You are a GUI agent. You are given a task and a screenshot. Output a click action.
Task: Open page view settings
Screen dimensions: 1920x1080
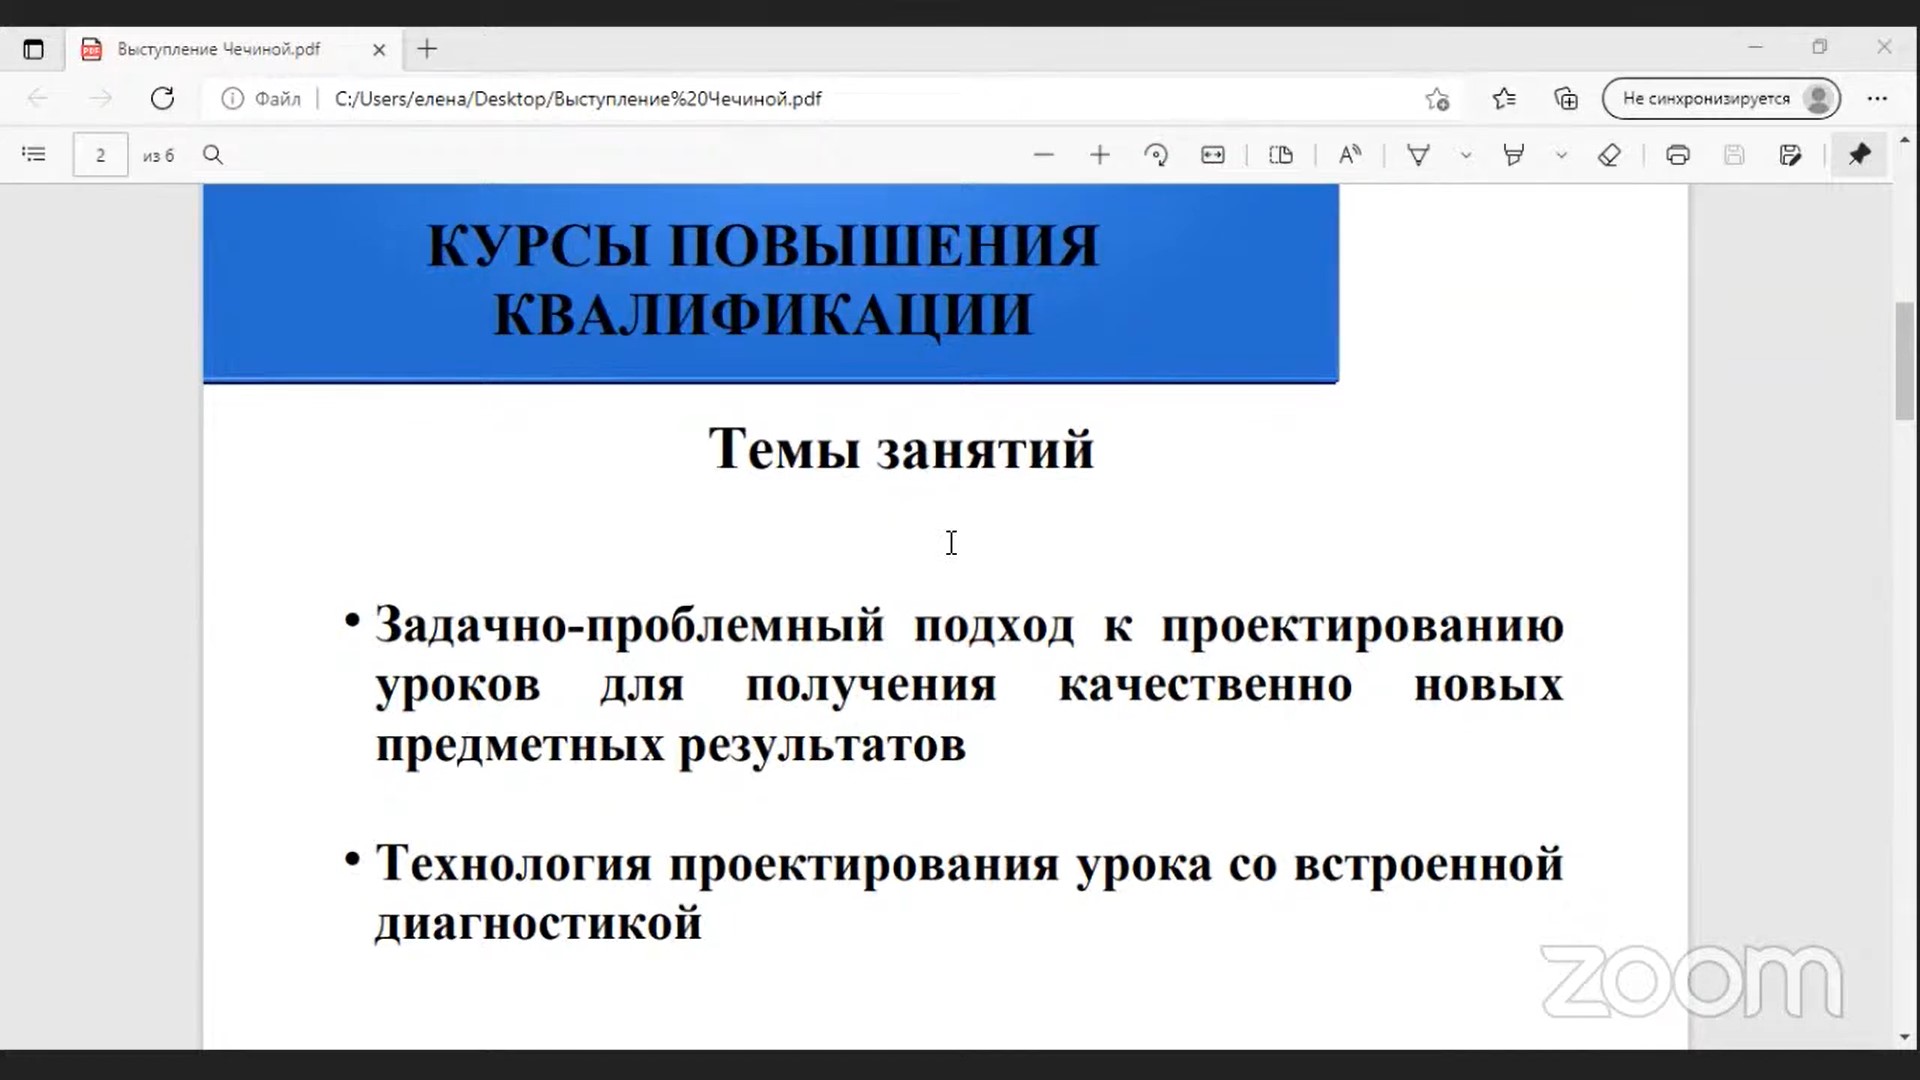pos(1281,155)
